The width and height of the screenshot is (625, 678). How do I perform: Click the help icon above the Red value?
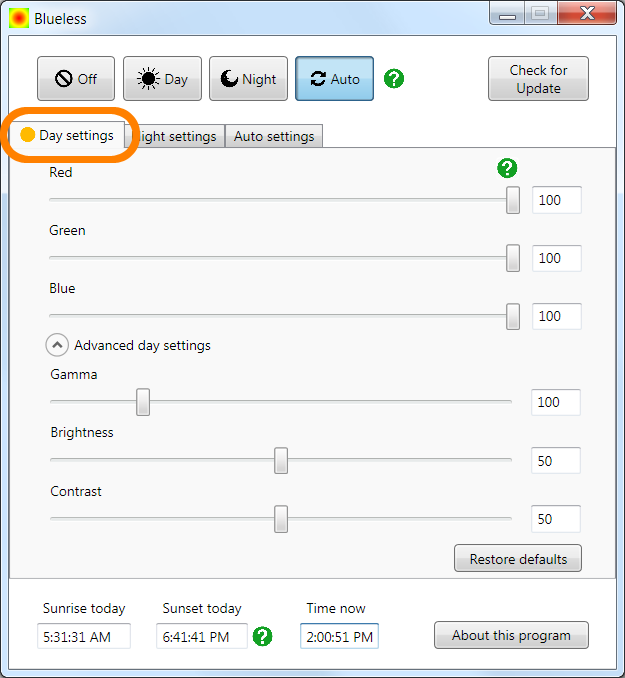(507, 168)
